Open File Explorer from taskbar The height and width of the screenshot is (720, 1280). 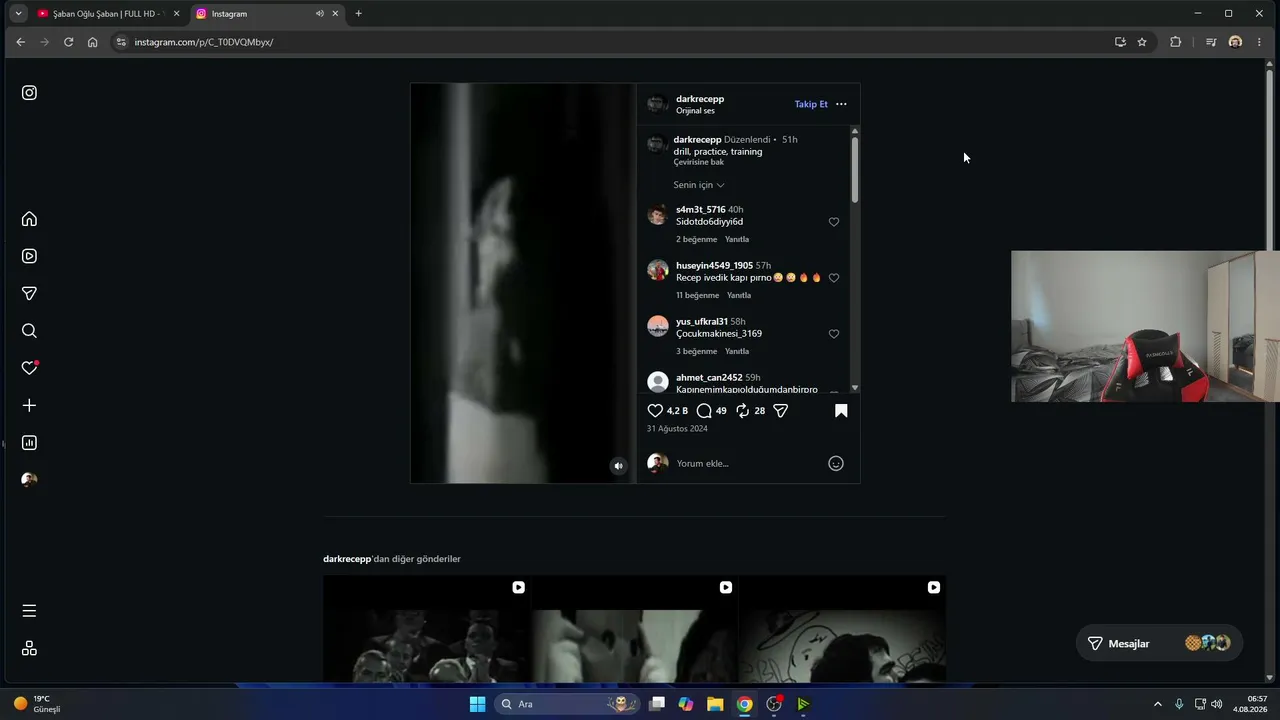[715, 704]
